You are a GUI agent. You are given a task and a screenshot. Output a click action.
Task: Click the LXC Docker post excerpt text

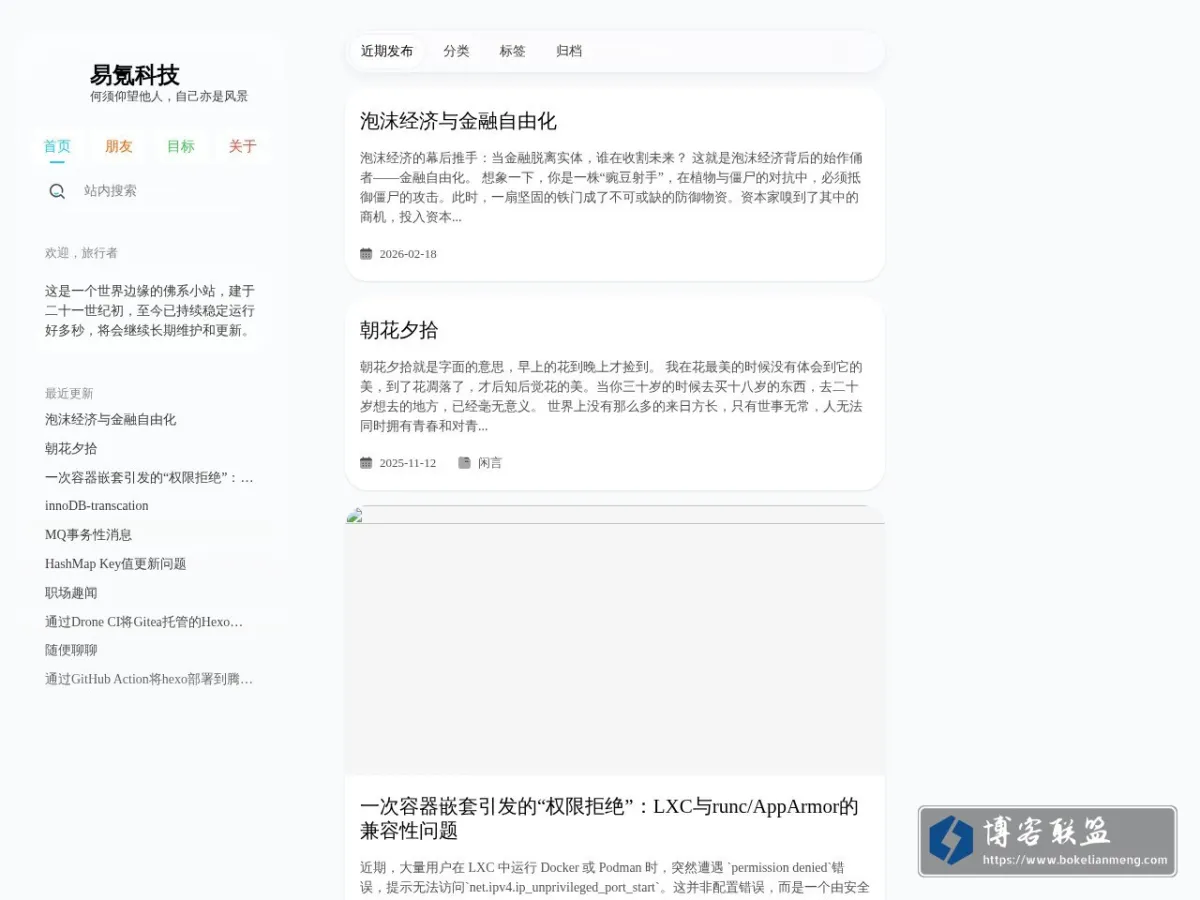[615, 877]
